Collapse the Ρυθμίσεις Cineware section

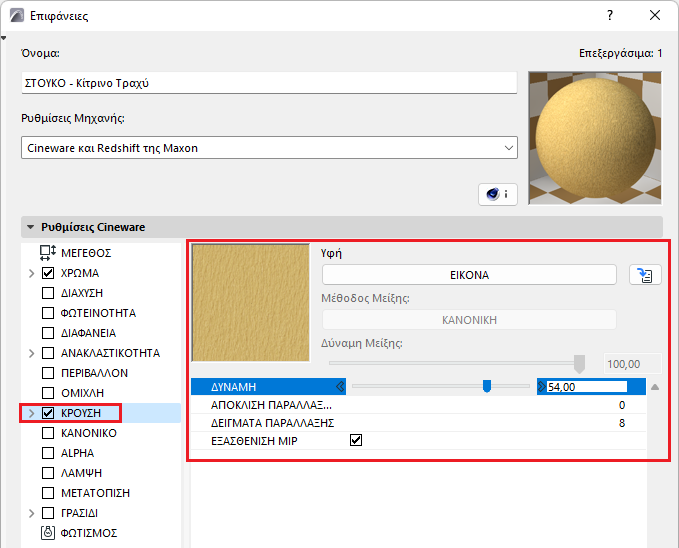point(30,227)
